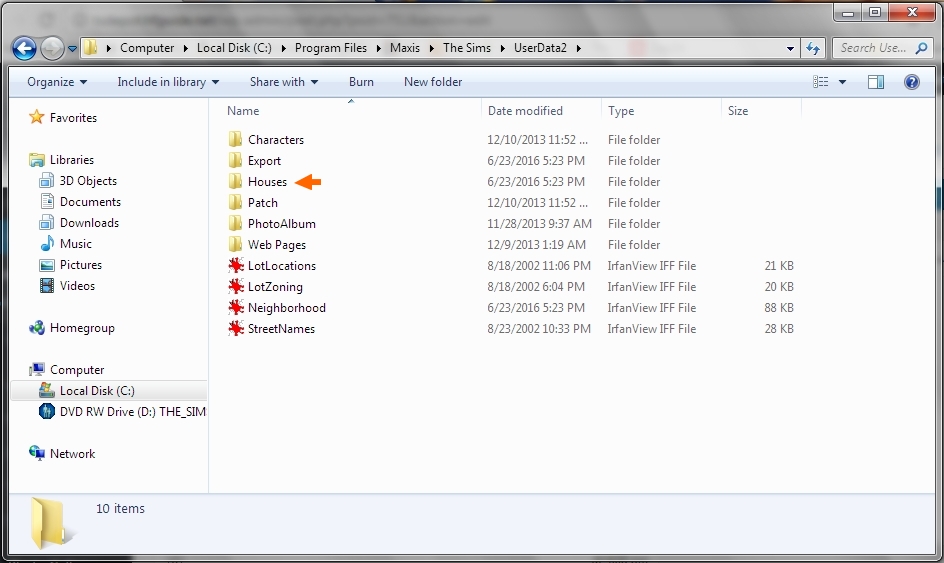This screenshot has width=944, height=563.
Task: Toggle the preview pane icon
Action: [876, 82]
